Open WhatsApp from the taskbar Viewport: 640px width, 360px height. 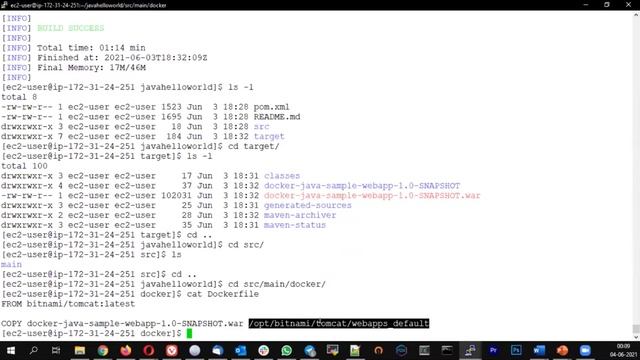click(x=287, y=350)
